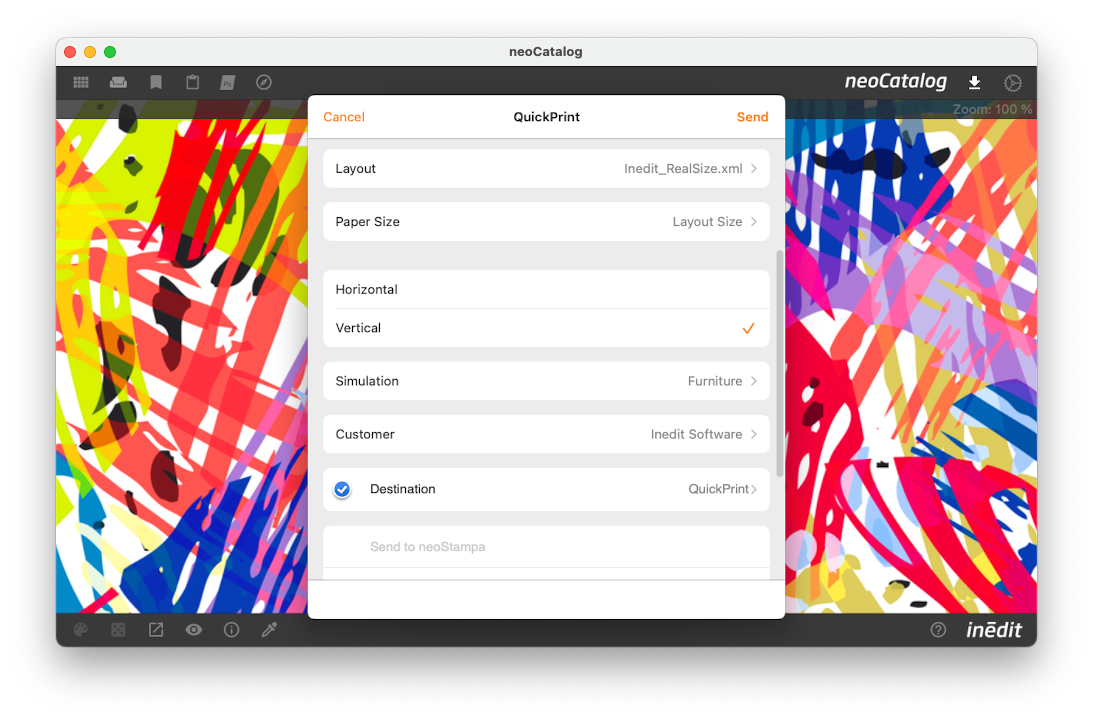This screenshot has height=721, width=1093.
Task: Open the bookmark icon in top toolbar
Action: (156, 82)
